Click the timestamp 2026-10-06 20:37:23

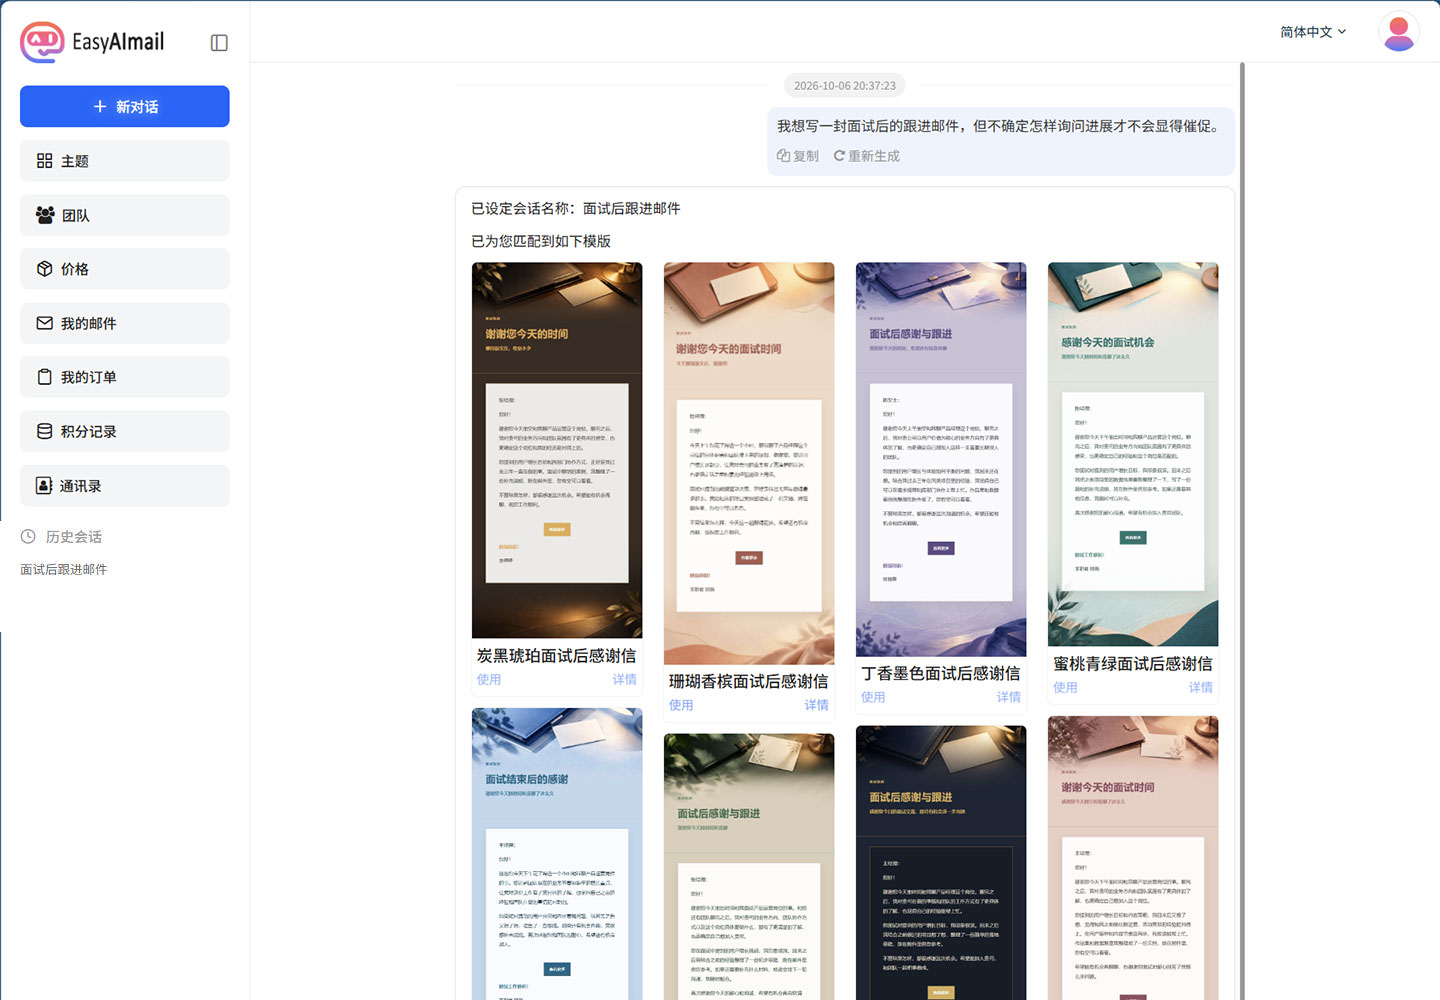845,86
